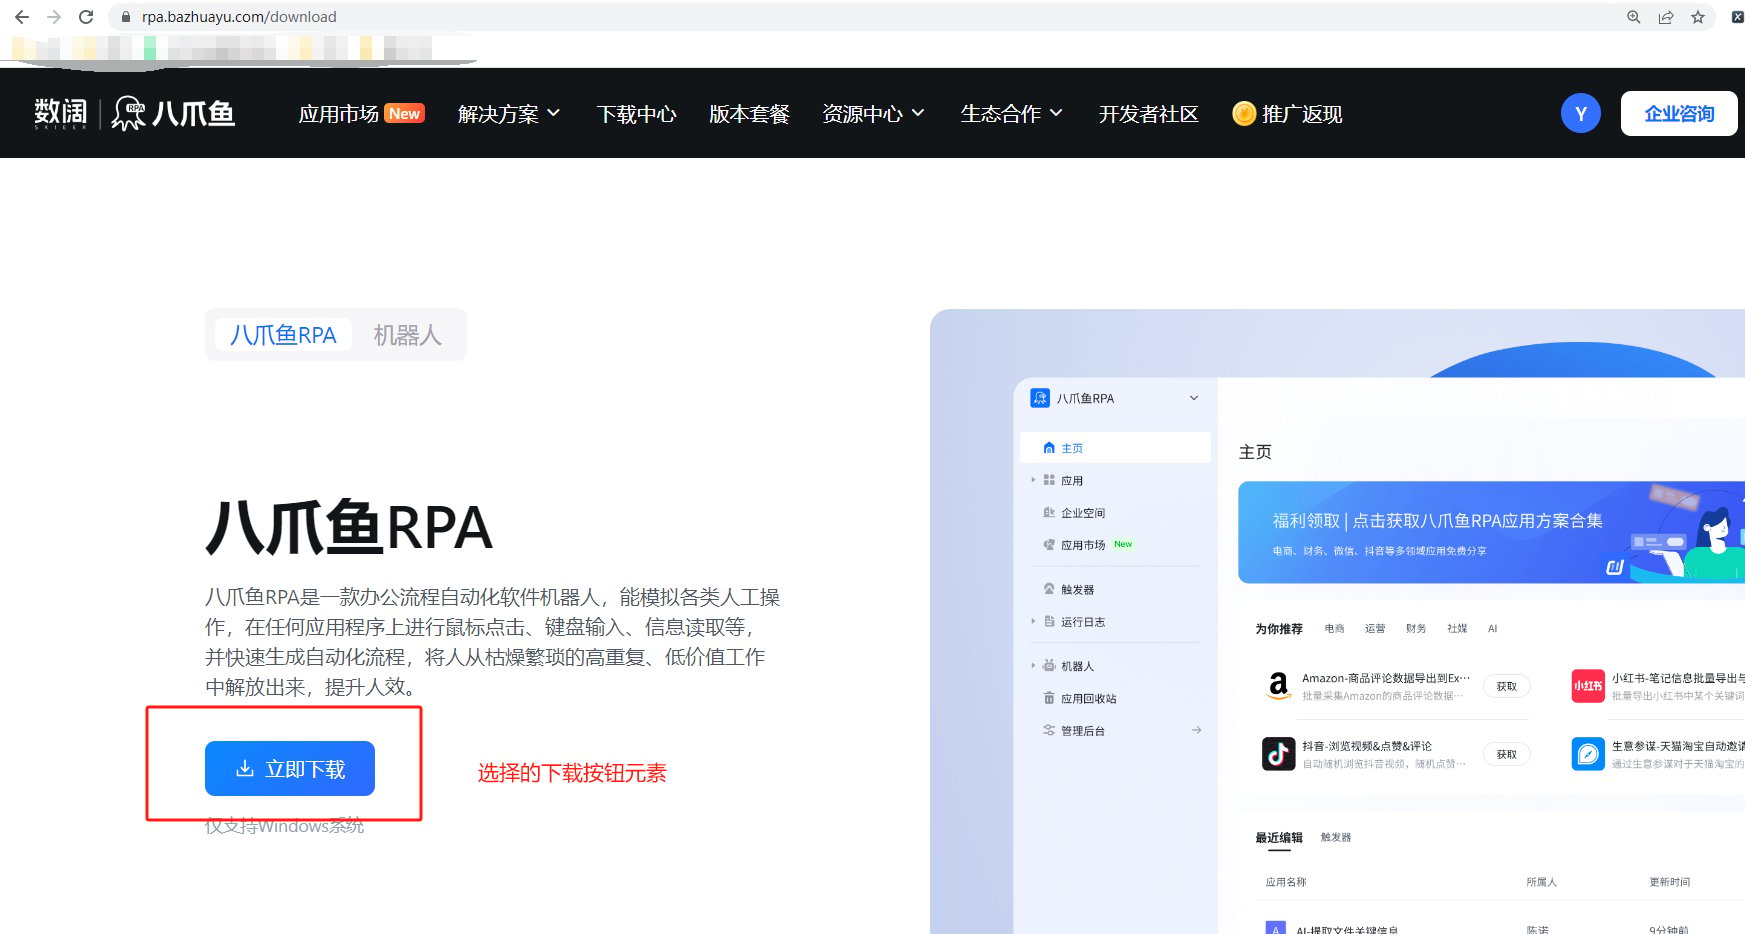Click the 数阔 logo

(x=60, y=113)
